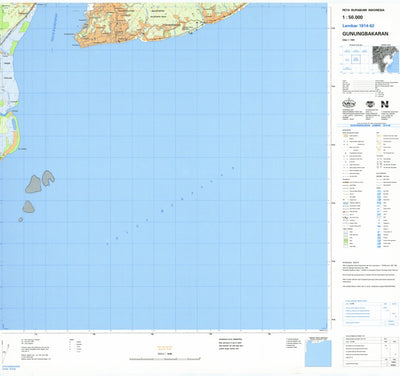This screenshot has width=400, height=376.
Task: Click the 'PETA RUPABUMI INDONESIA' heading
Action: point(363,10)
